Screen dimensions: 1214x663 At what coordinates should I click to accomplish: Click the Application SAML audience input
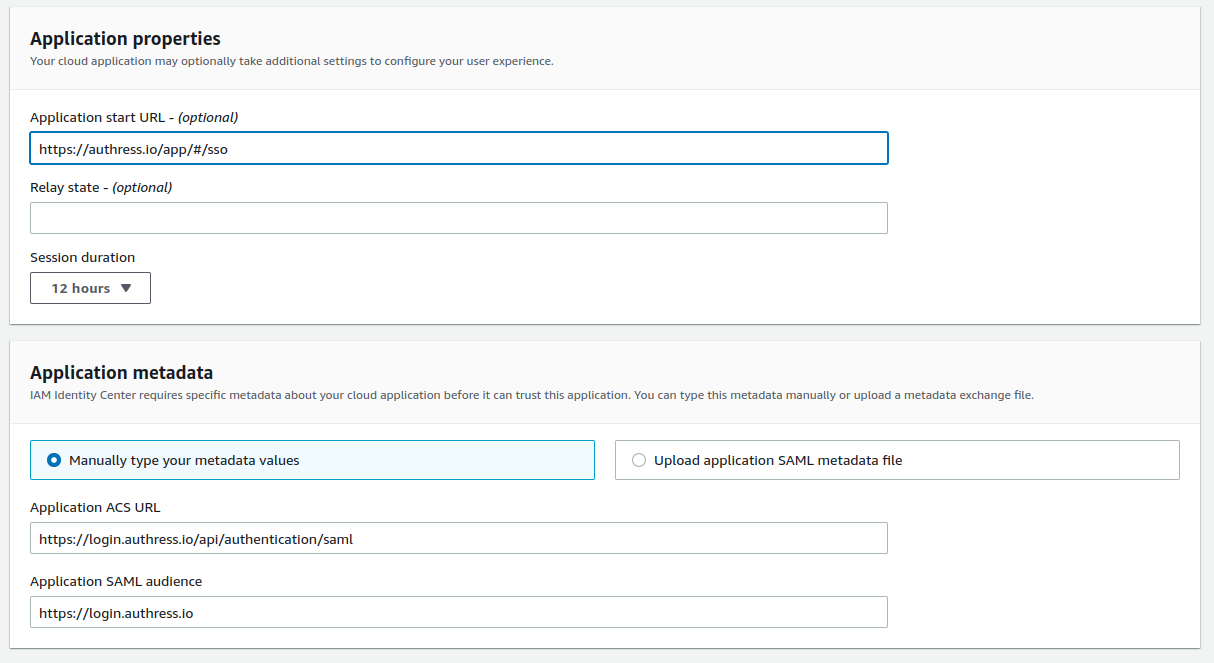coord(458,612)
